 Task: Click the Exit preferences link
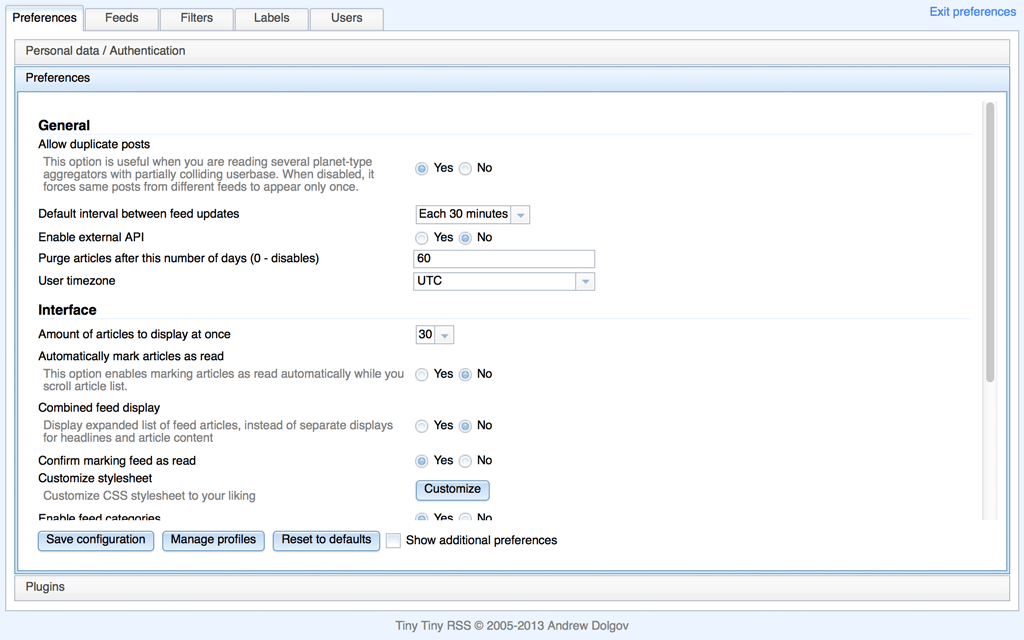click(972, 12)
